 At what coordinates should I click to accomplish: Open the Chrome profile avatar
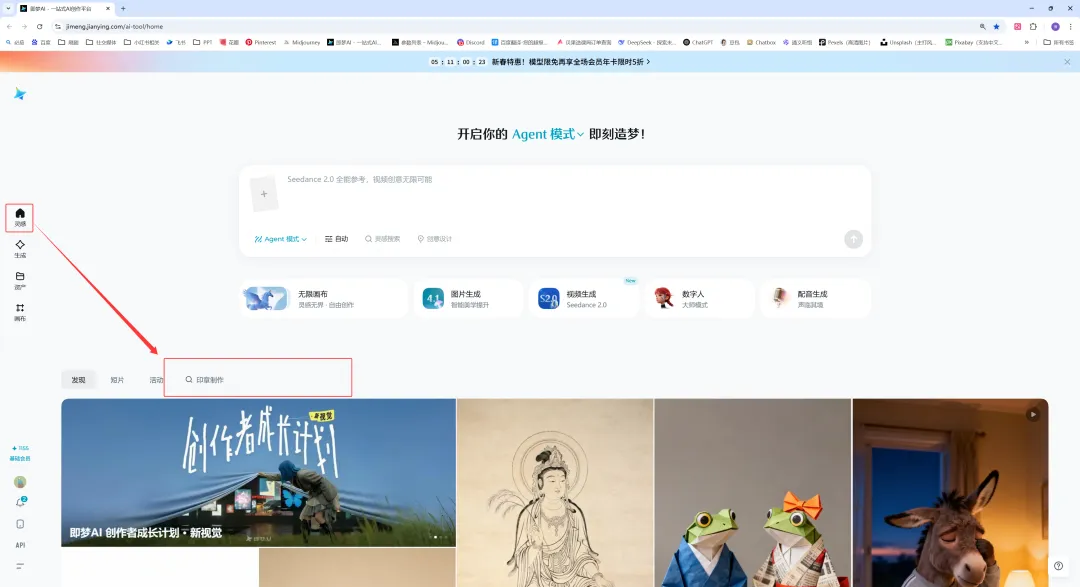1055,26
